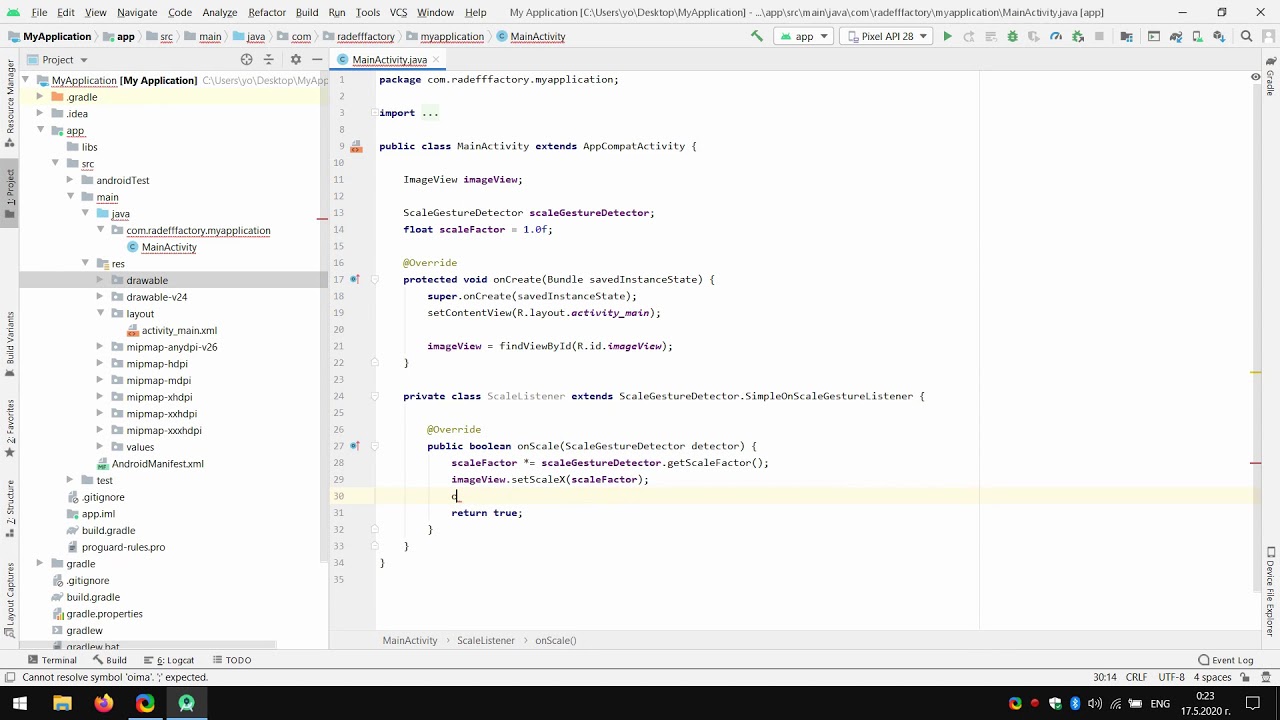Viewport: 1280px width, 720px height.
Task: Open the app run configuration dropdown
Action: tap(805, 36)
